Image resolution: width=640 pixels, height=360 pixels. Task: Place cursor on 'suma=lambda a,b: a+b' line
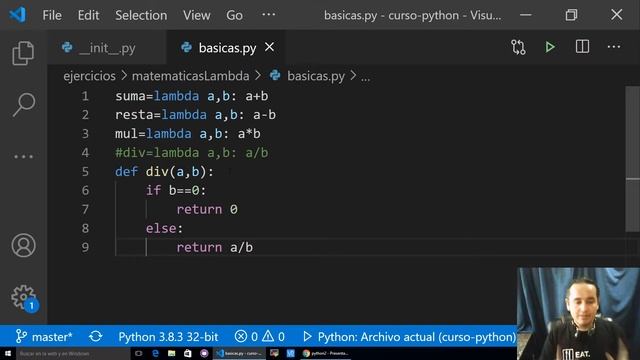coord(191,96)
